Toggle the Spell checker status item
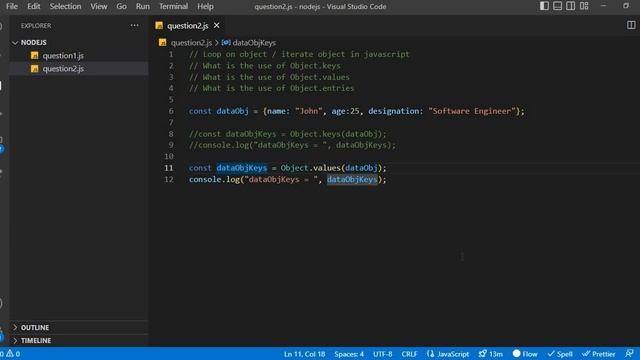 coord(560,354)
